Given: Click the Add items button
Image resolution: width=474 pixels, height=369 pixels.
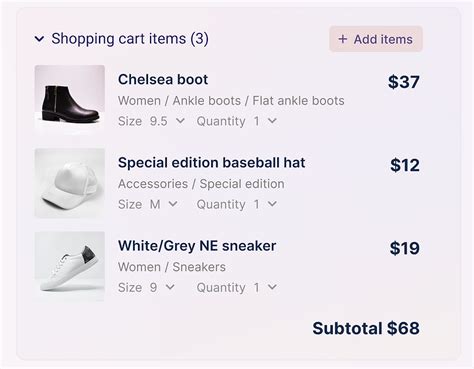Looking at the screenshot, I should [376, 39].
